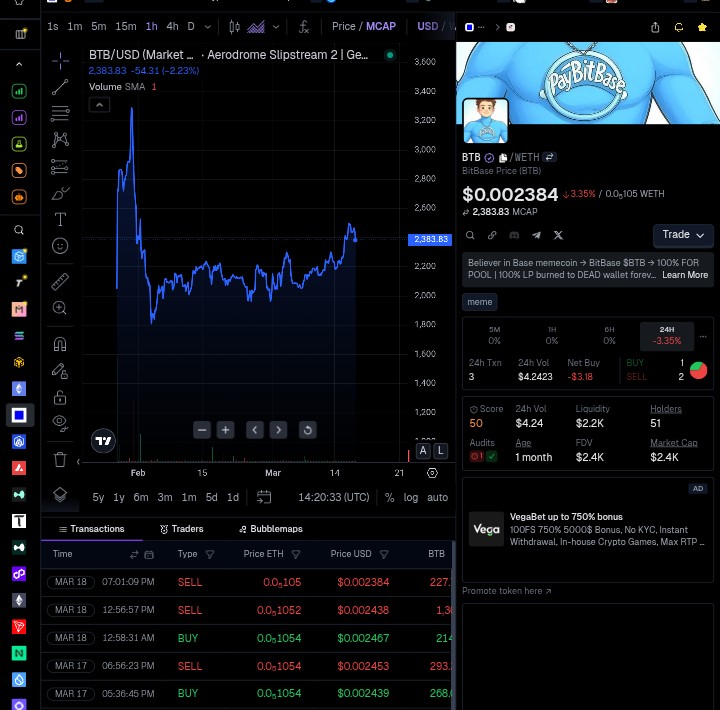Pick the brush drawing tool

click(60, 193)
